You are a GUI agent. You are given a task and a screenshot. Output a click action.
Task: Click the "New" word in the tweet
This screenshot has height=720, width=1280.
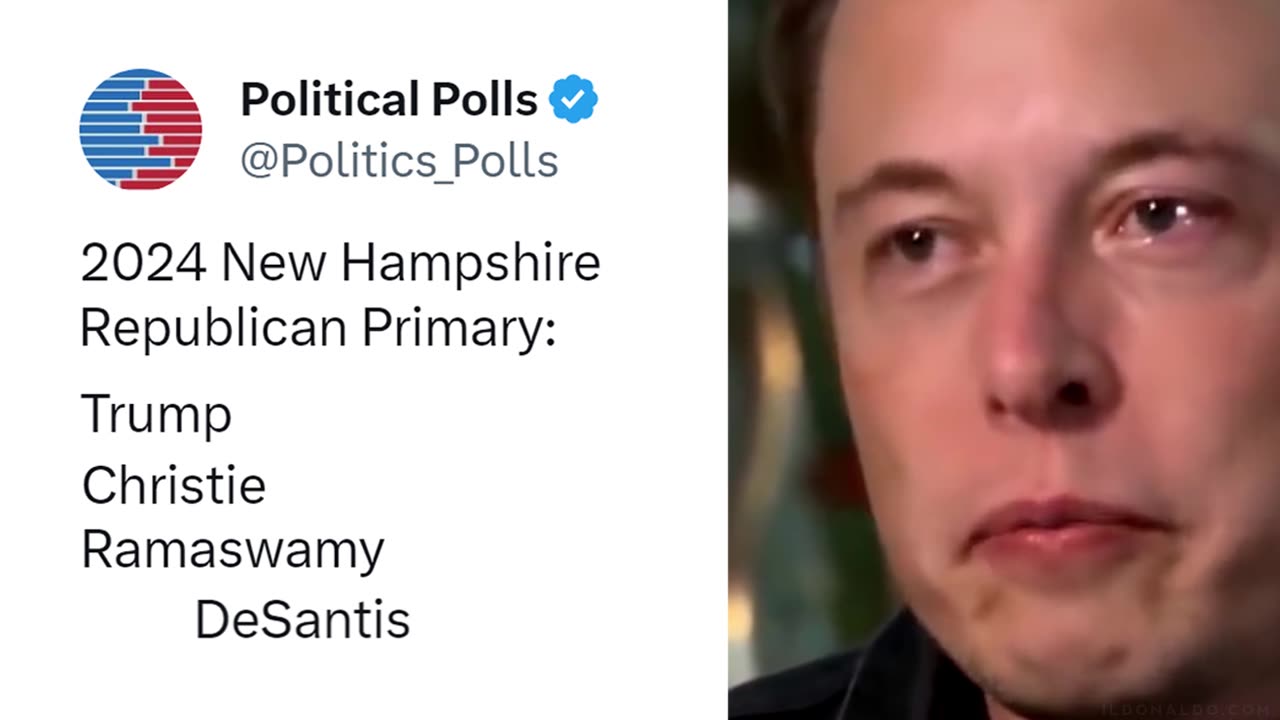point(275,264)
